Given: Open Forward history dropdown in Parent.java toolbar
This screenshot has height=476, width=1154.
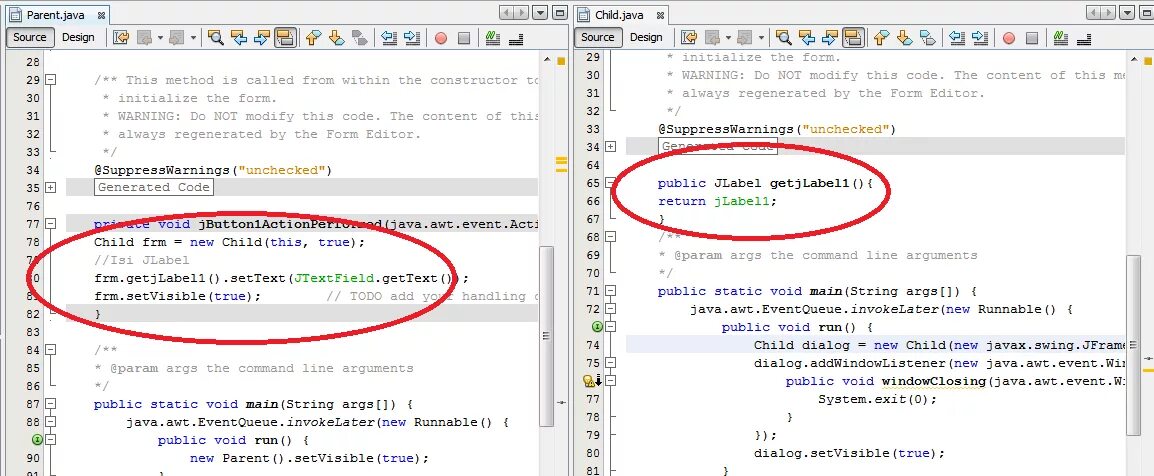Looking at the screenshot, I should click(x=193, y=38).
